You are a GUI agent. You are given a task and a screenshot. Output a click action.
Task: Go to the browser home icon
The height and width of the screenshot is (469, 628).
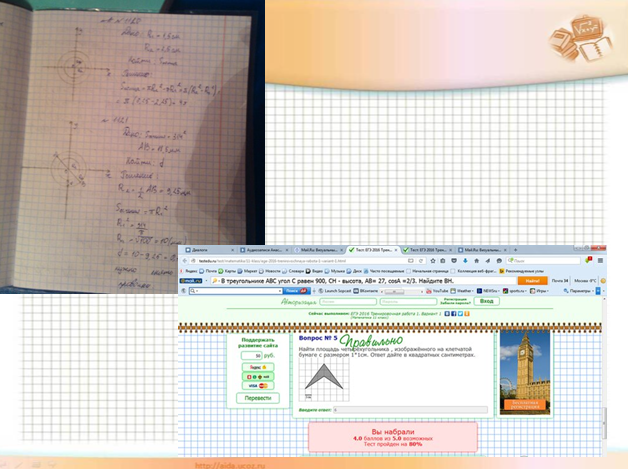[x=477, y=261]
